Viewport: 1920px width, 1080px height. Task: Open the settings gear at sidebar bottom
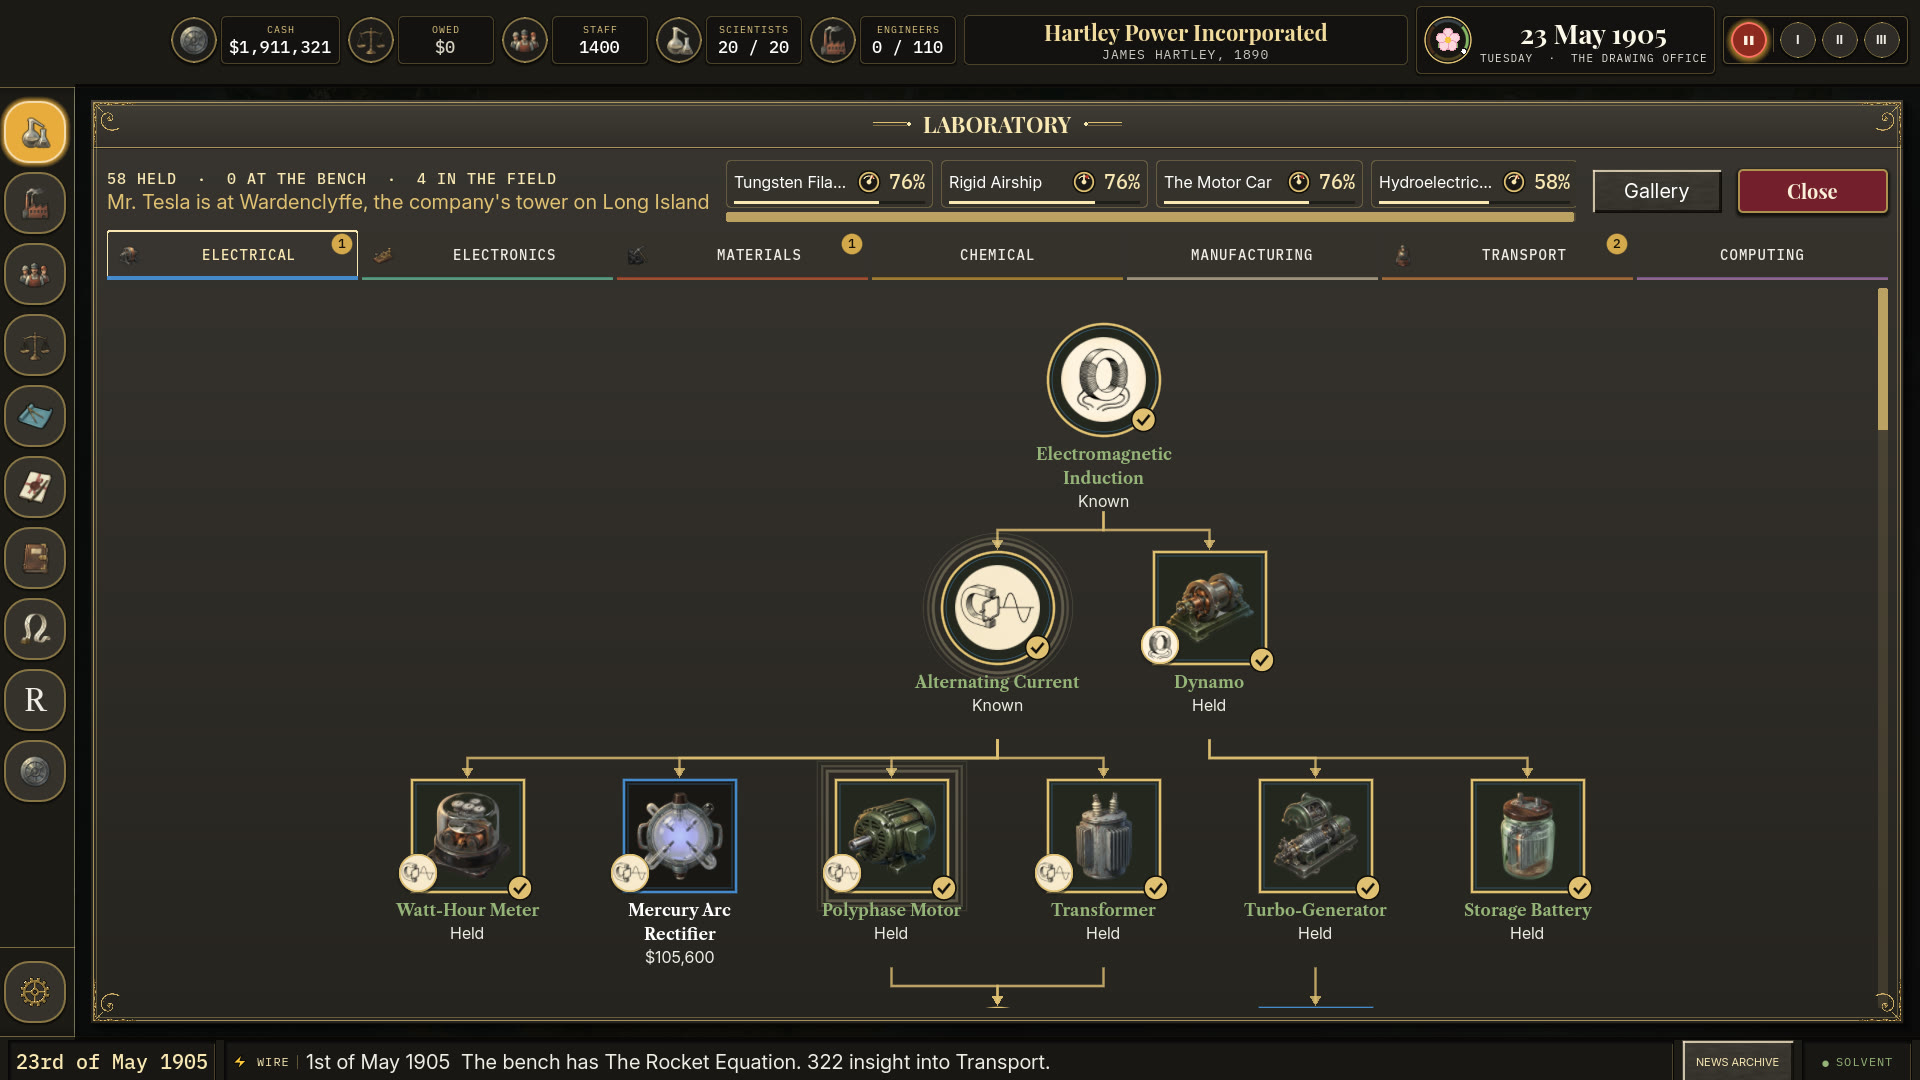(x=35, y=992)
